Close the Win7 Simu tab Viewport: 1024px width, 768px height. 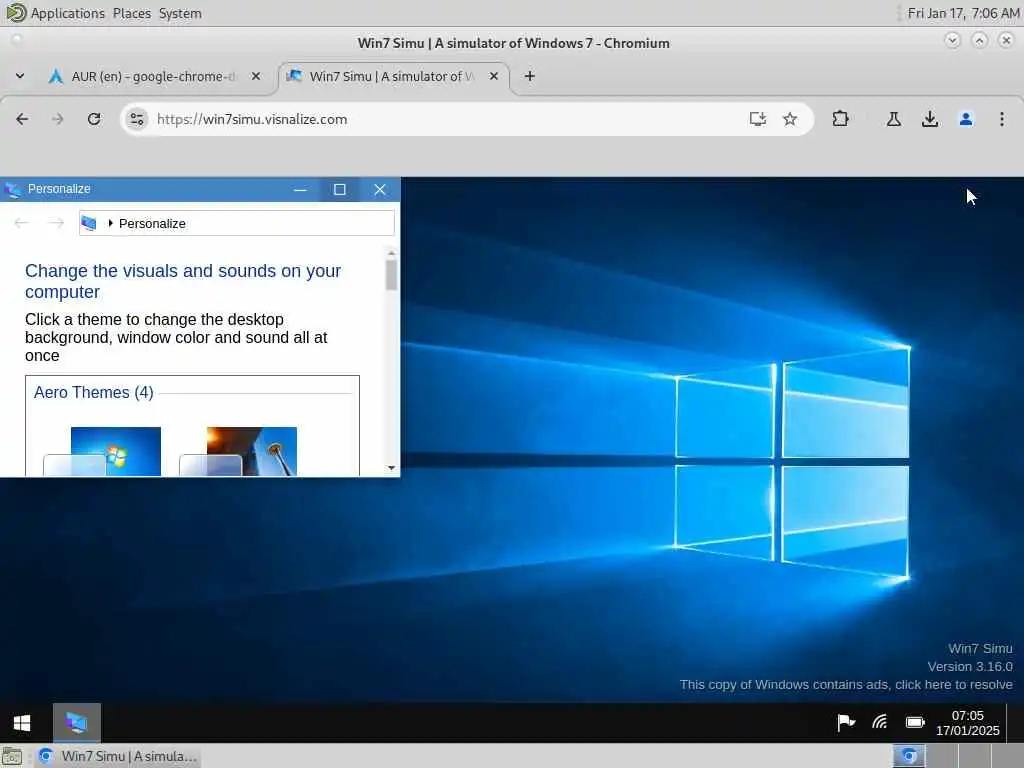(494, 76)
